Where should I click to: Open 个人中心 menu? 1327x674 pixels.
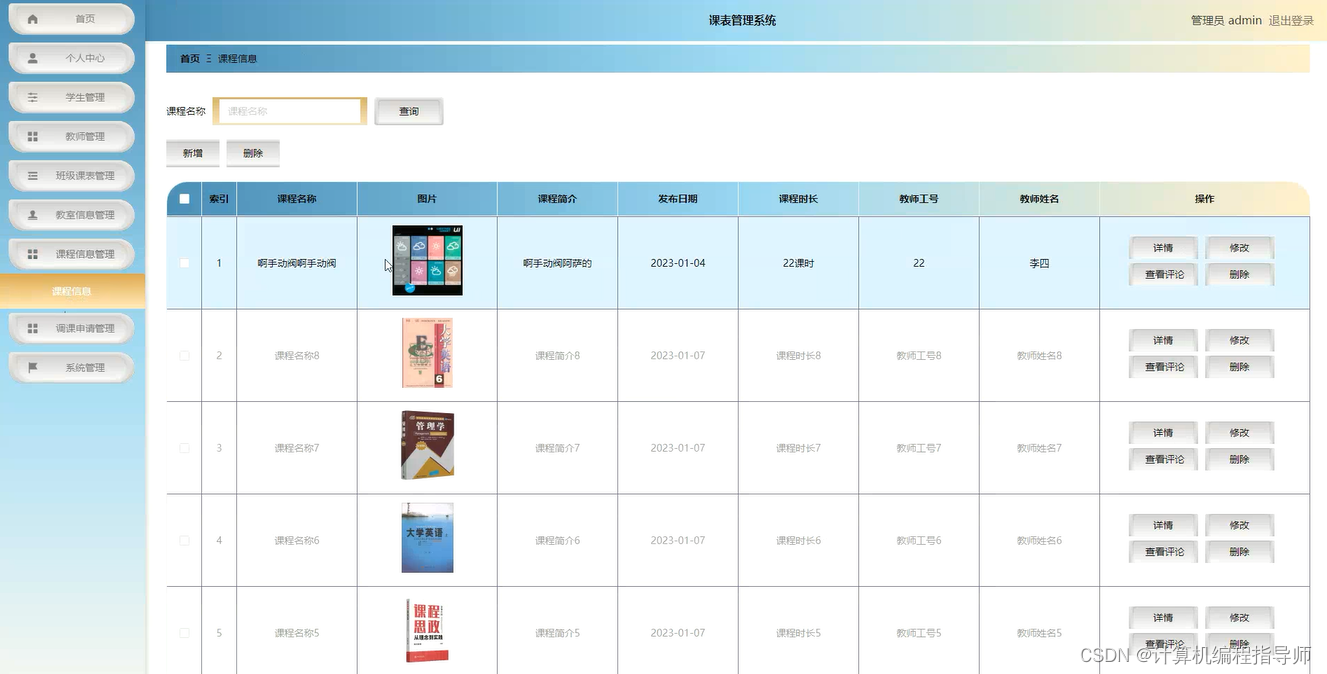tap(71, 58)
